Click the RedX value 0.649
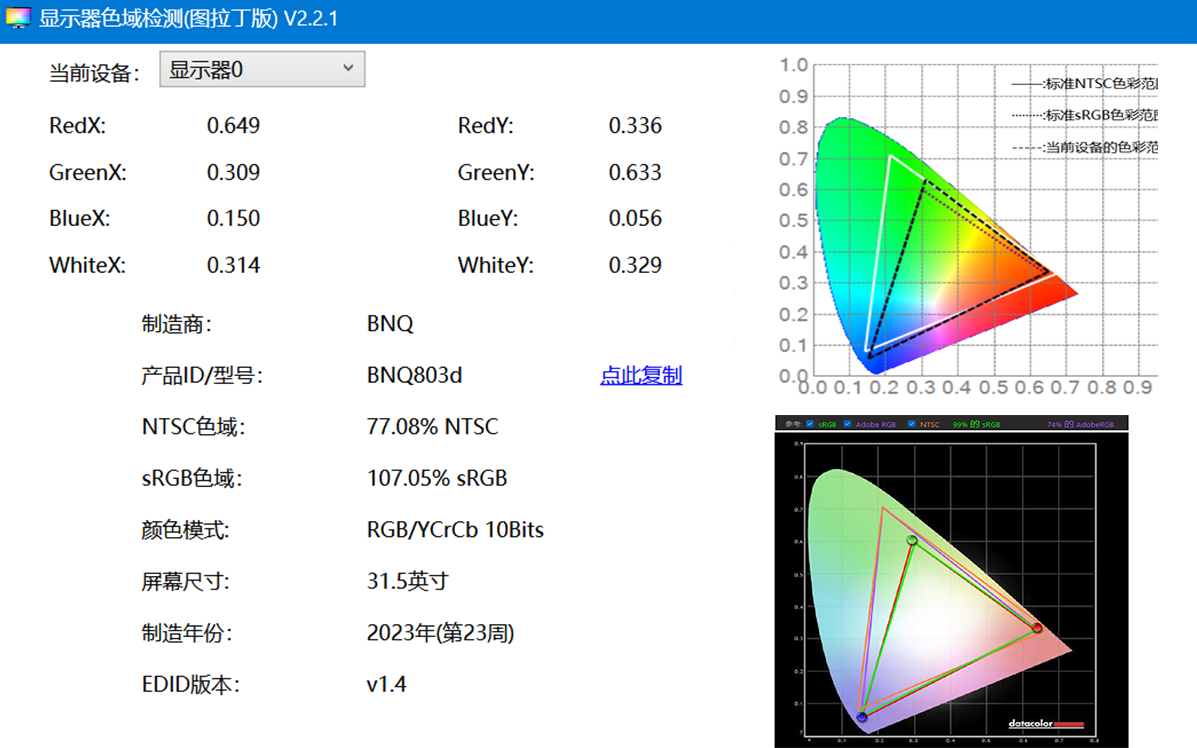The width and height of the screenshot is (1197, 748). pyautogui.click(x=233, y=126)
